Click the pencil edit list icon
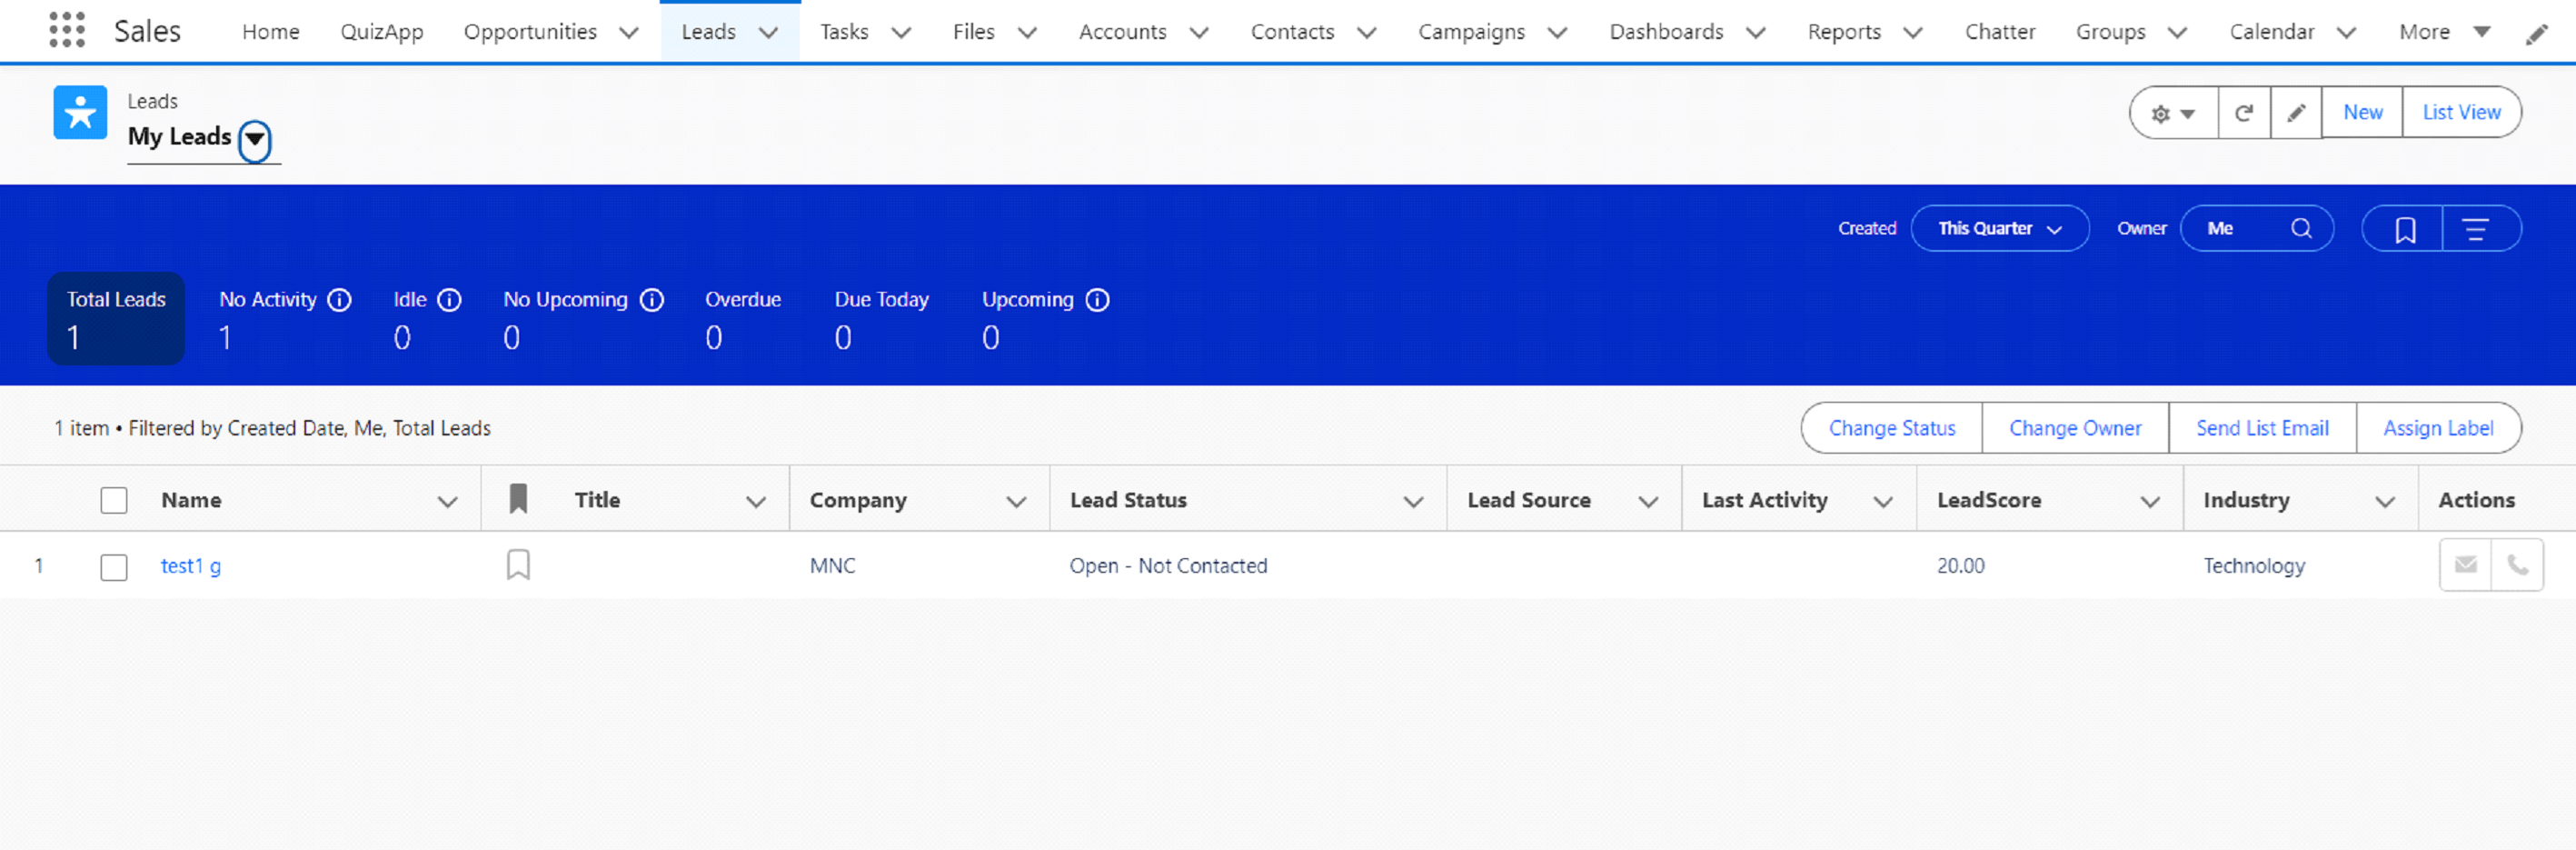Image resolution: width=2576 pixels, height=850 pixels. tap(2296, 113)
